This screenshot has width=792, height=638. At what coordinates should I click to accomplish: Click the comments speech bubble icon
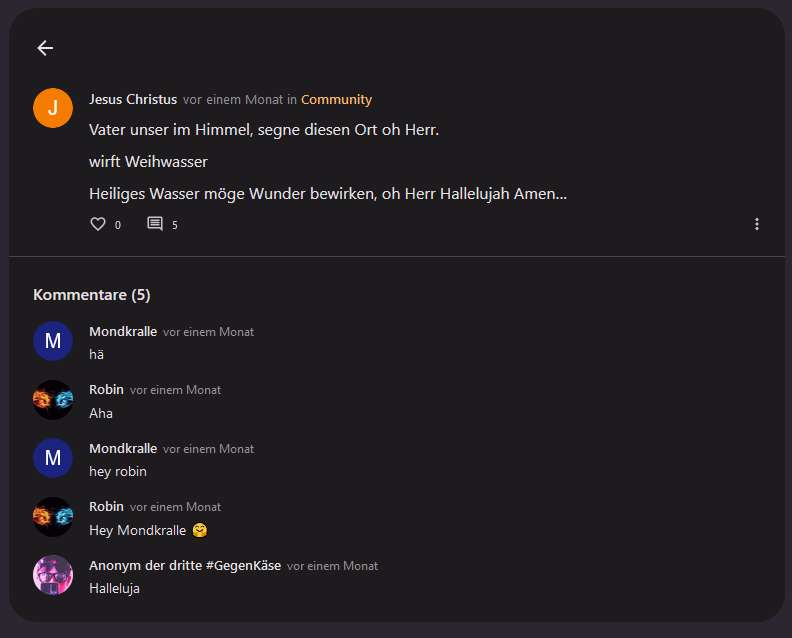155,224
